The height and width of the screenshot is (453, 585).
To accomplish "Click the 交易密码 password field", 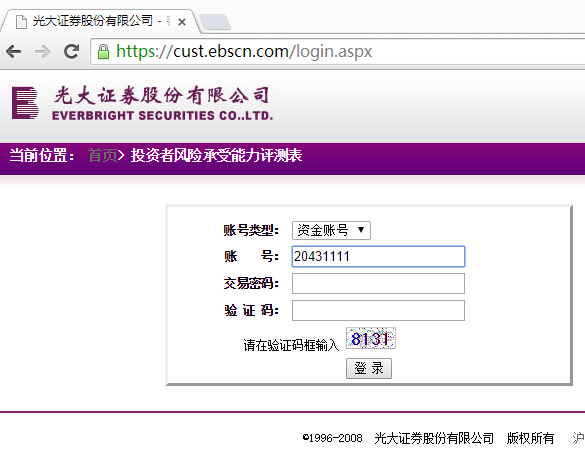I will (x=378, y=284).
